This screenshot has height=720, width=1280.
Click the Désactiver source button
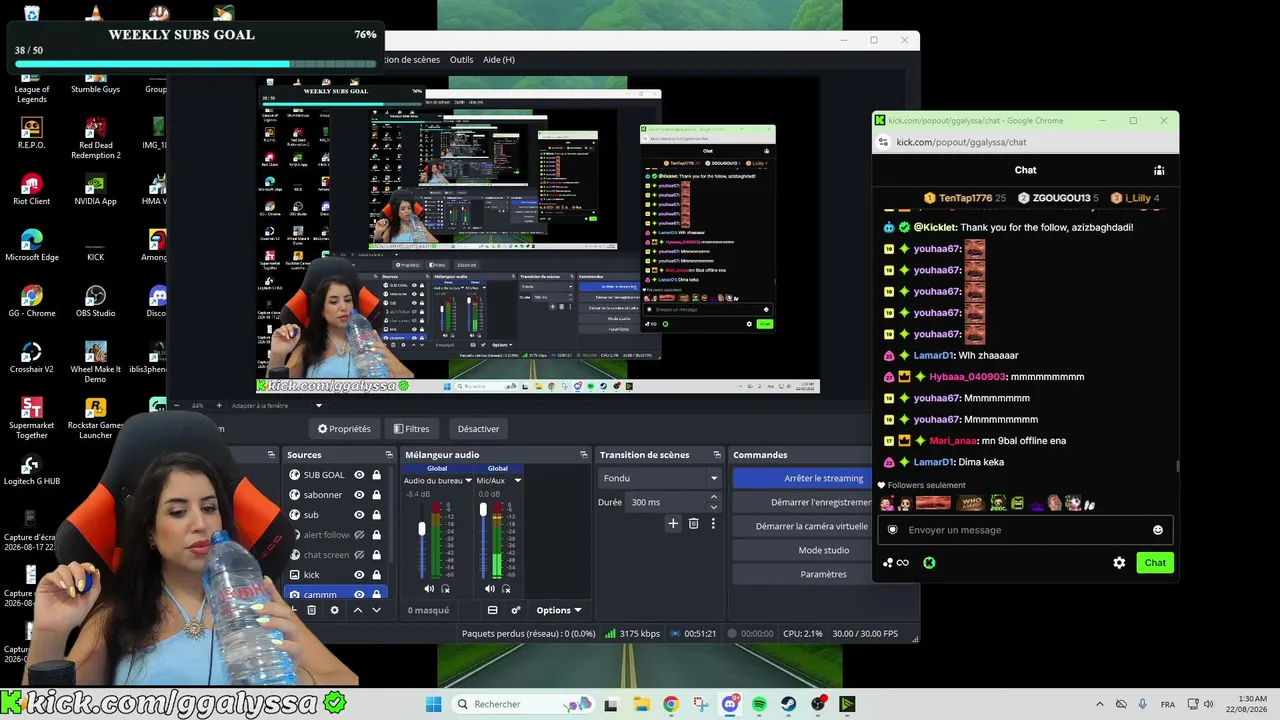(x=478, y=429)
